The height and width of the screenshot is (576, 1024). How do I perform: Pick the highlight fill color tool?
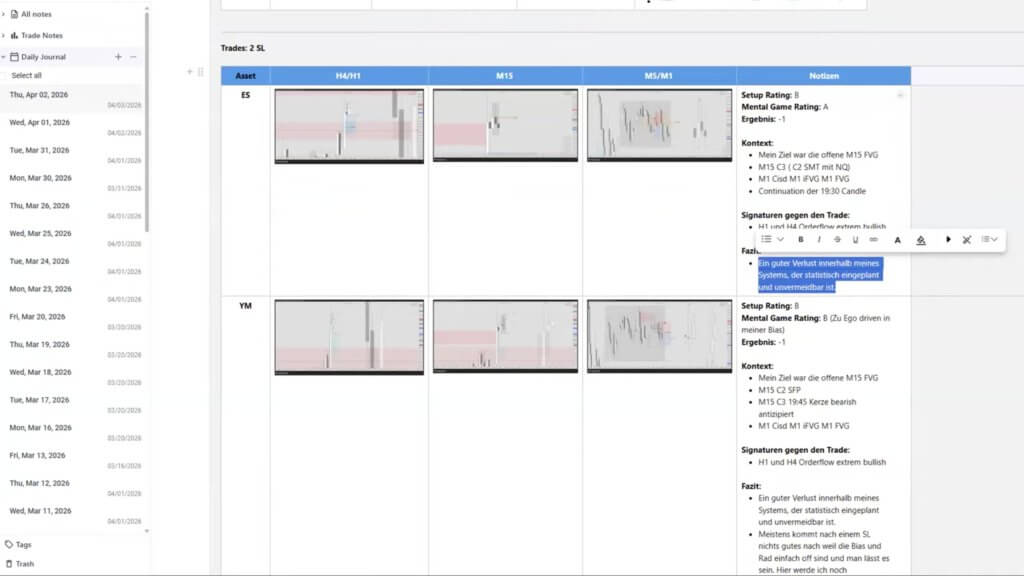click(921, 240)
